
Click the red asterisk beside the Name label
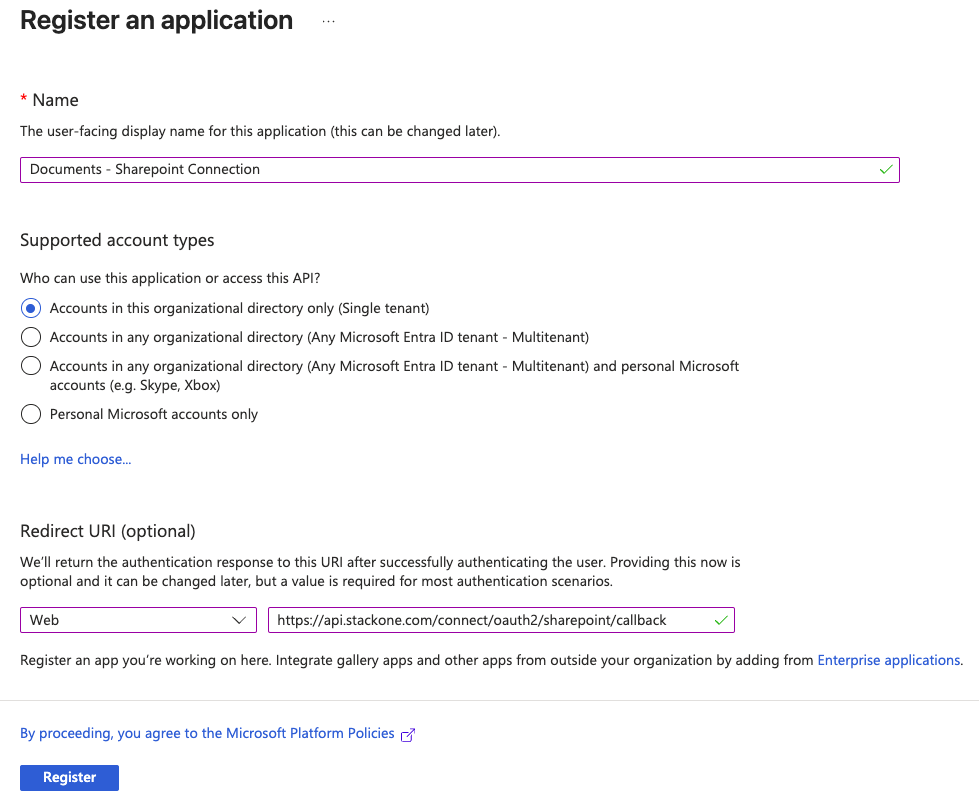tap(22, 99)
